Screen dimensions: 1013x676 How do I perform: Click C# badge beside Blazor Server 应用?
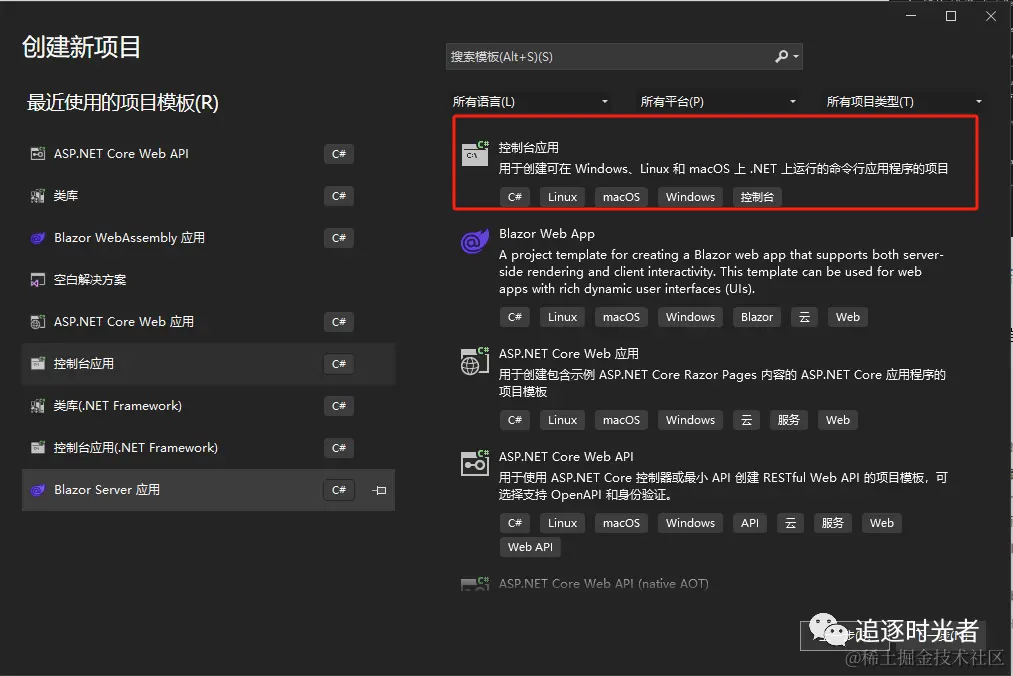[x=339, y=490]
